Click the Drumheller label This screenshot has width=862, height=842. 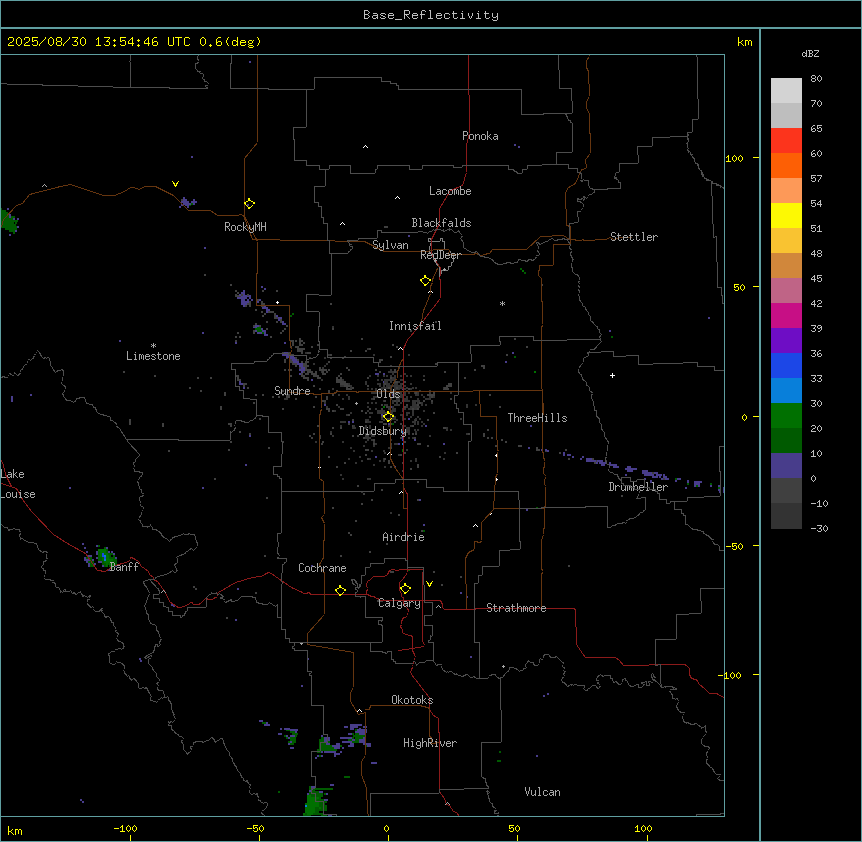pyautogui.click(x=638, y=487)
